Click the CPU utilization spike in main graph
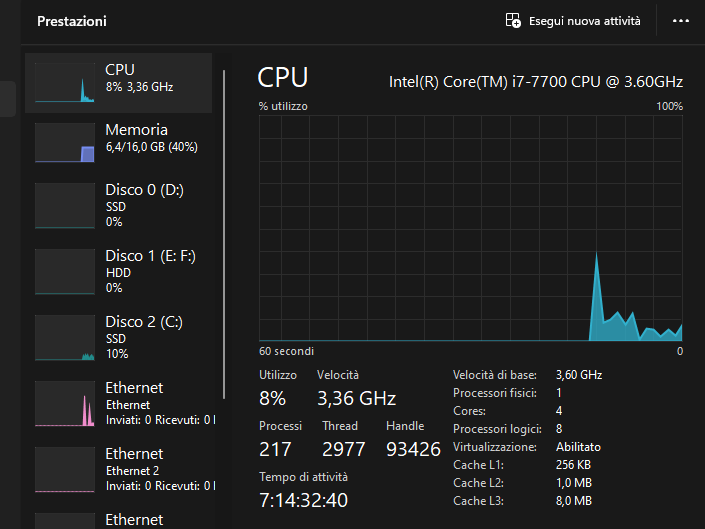 597,297
